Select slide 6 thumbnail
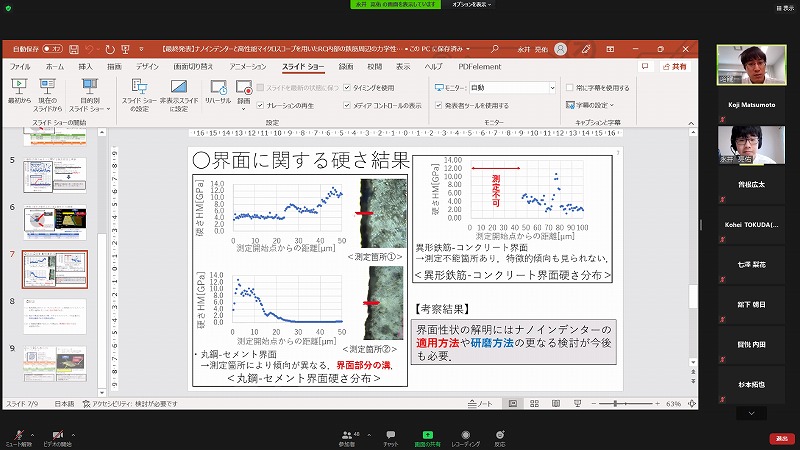 click(x=55, y=222)
